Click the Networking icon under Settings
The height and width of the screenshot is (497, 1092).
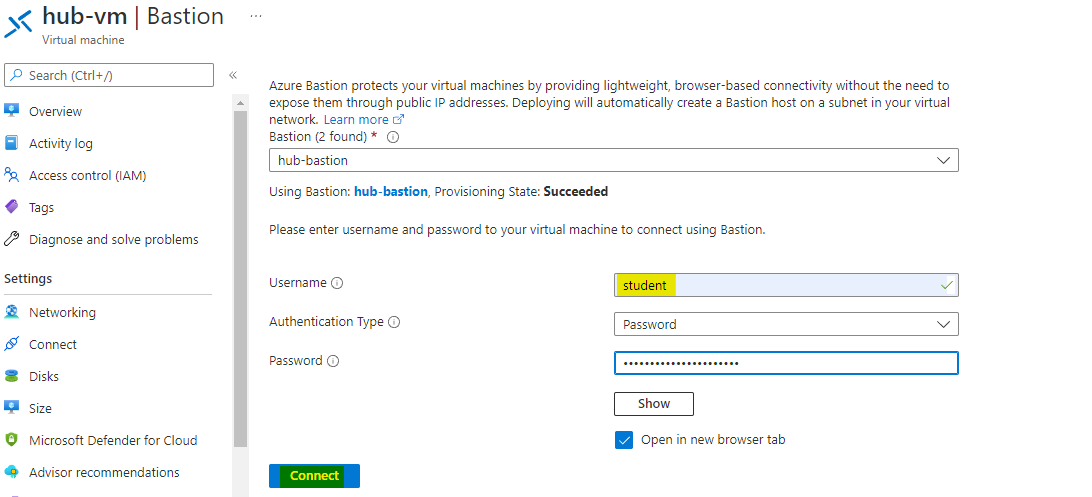click(12, 312)
